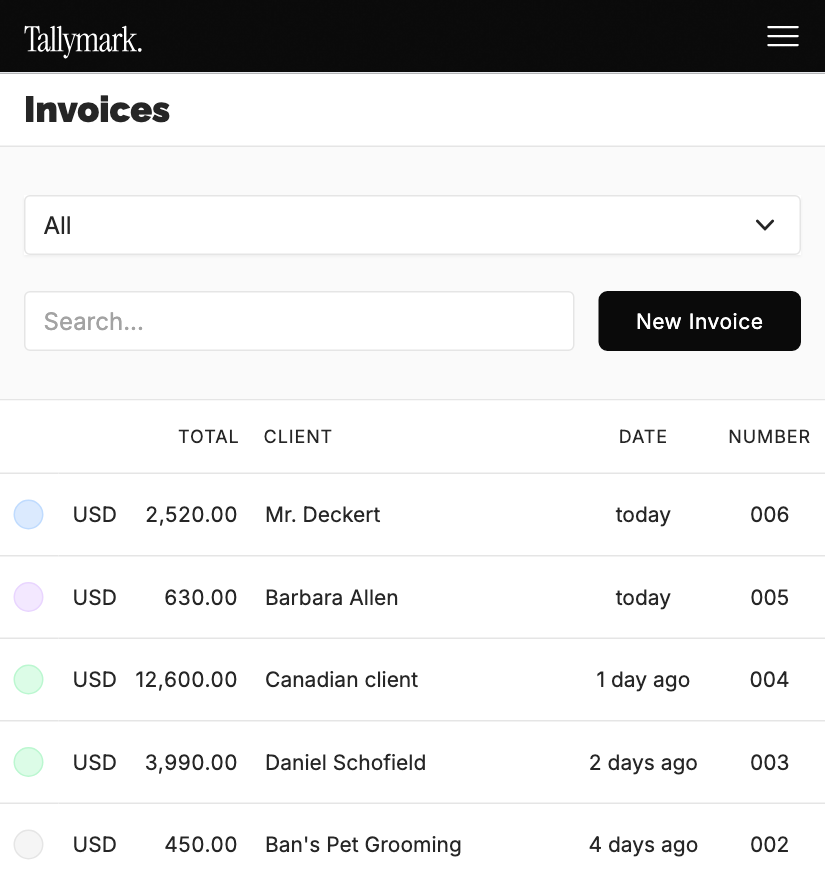Click invoice number 004
Screen dimensions: 825x885
pos(769,680)
